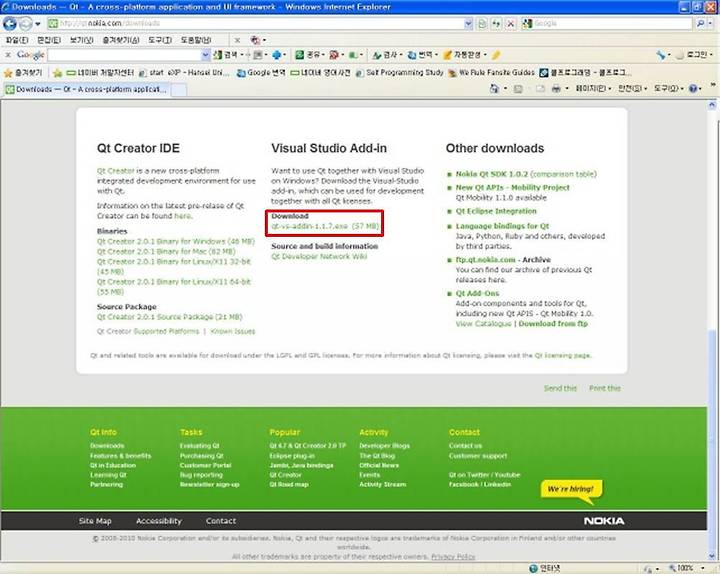Open the 도구(O) command bar dropdown
Screen dimensions: 720x574
pyautogui.click(x=668, y=89)
